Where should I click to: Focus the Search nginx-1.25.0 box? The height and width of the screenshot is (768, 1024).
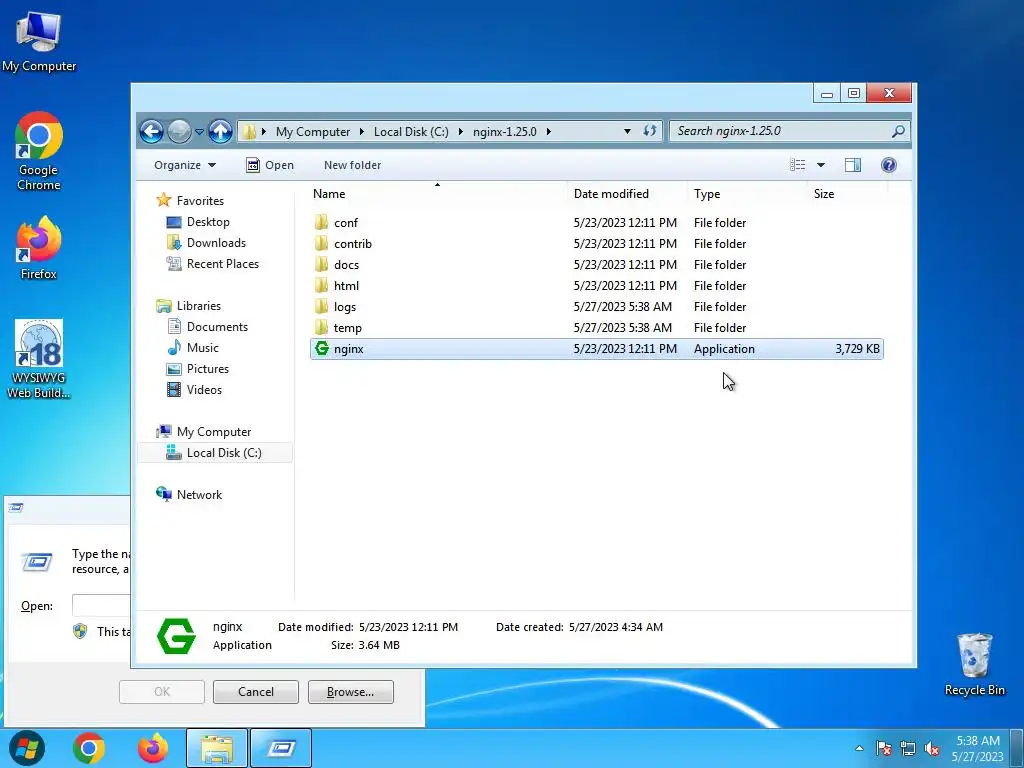[x=782, y=131]
